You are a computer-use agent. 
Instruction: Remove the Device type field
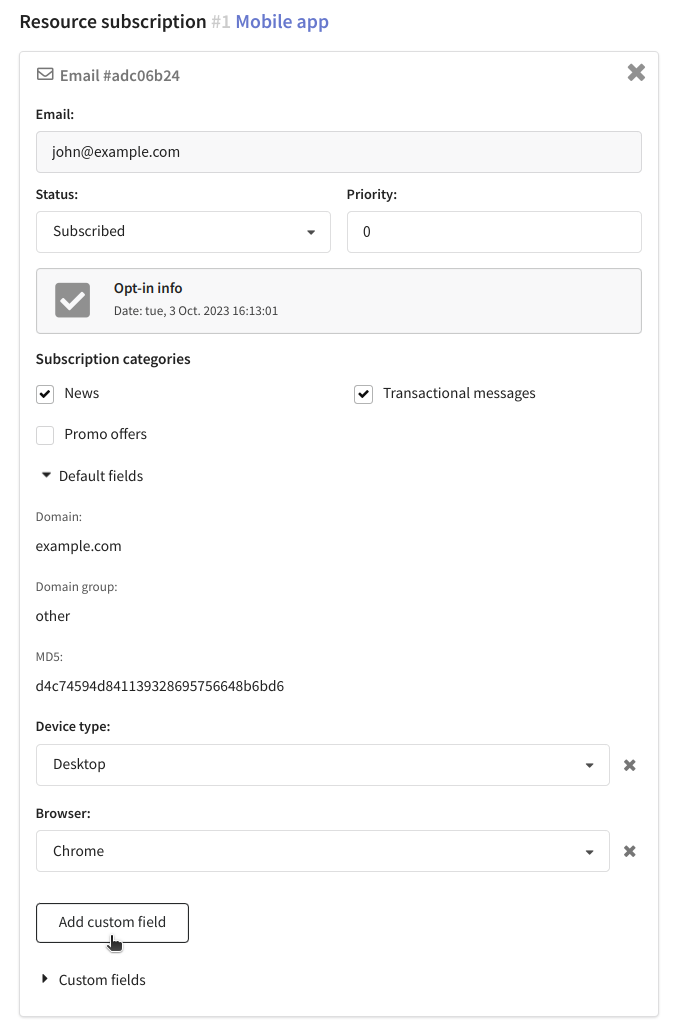point(629,765)
